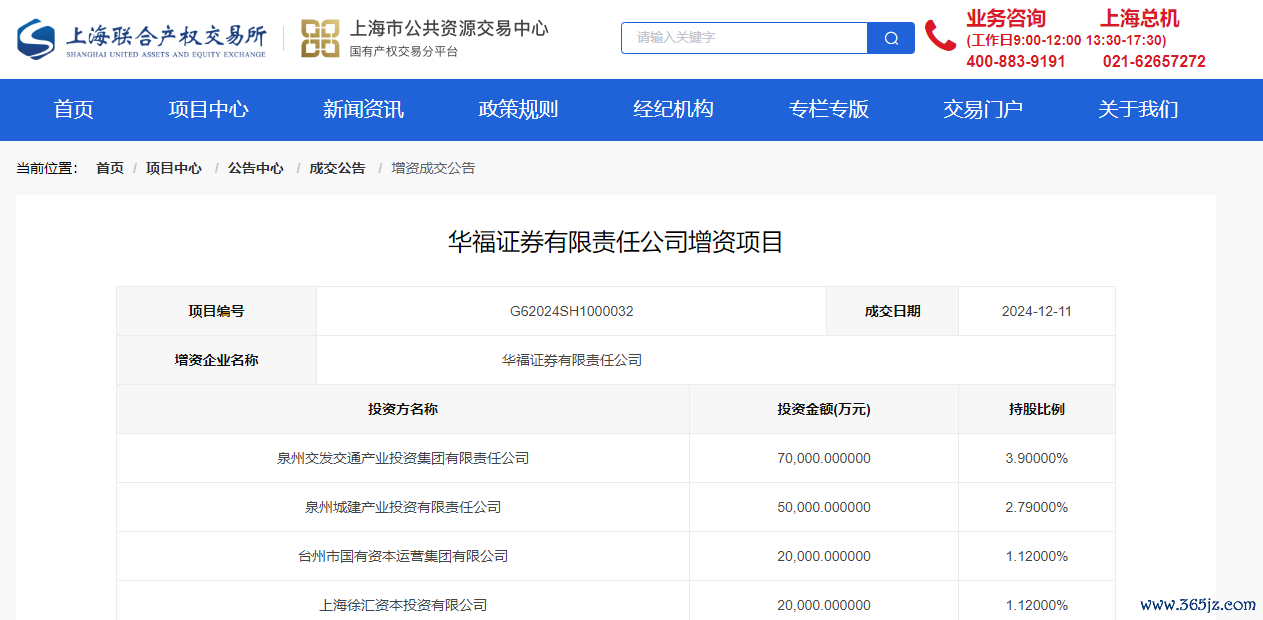This screenshot has height=620, width=1263.
Task: Click the 持股比例 column header
Action: (1037, 409)
